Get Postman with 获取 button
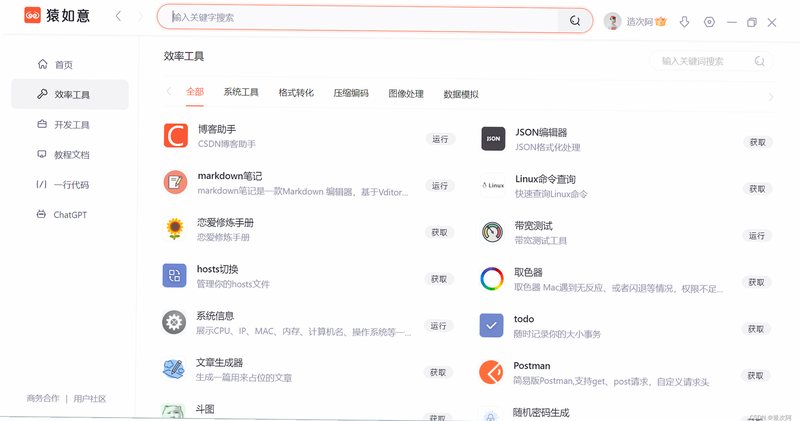The width and height of the screenshot is (800, 421). coord(756,376)
